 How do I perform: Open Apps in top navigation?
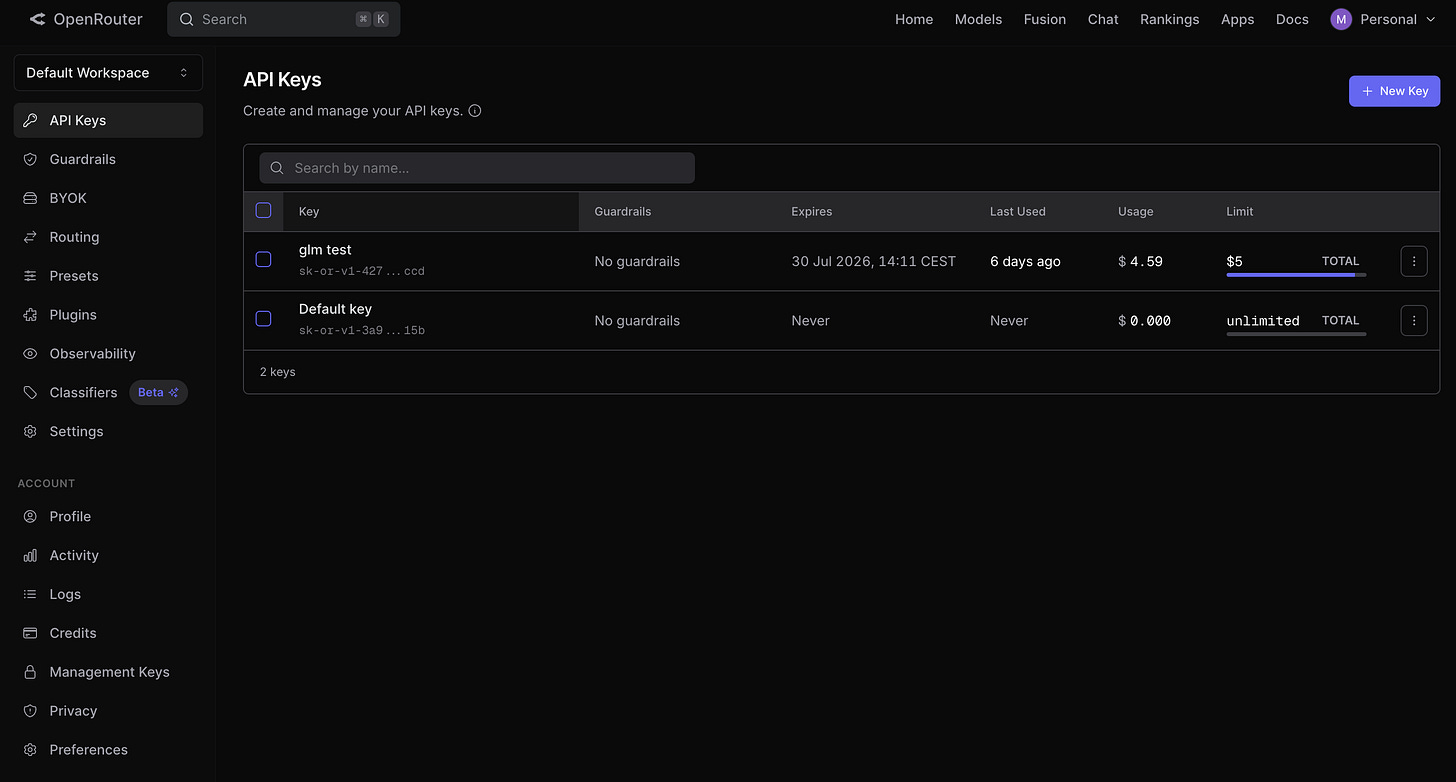click(x=1237, y=19)
